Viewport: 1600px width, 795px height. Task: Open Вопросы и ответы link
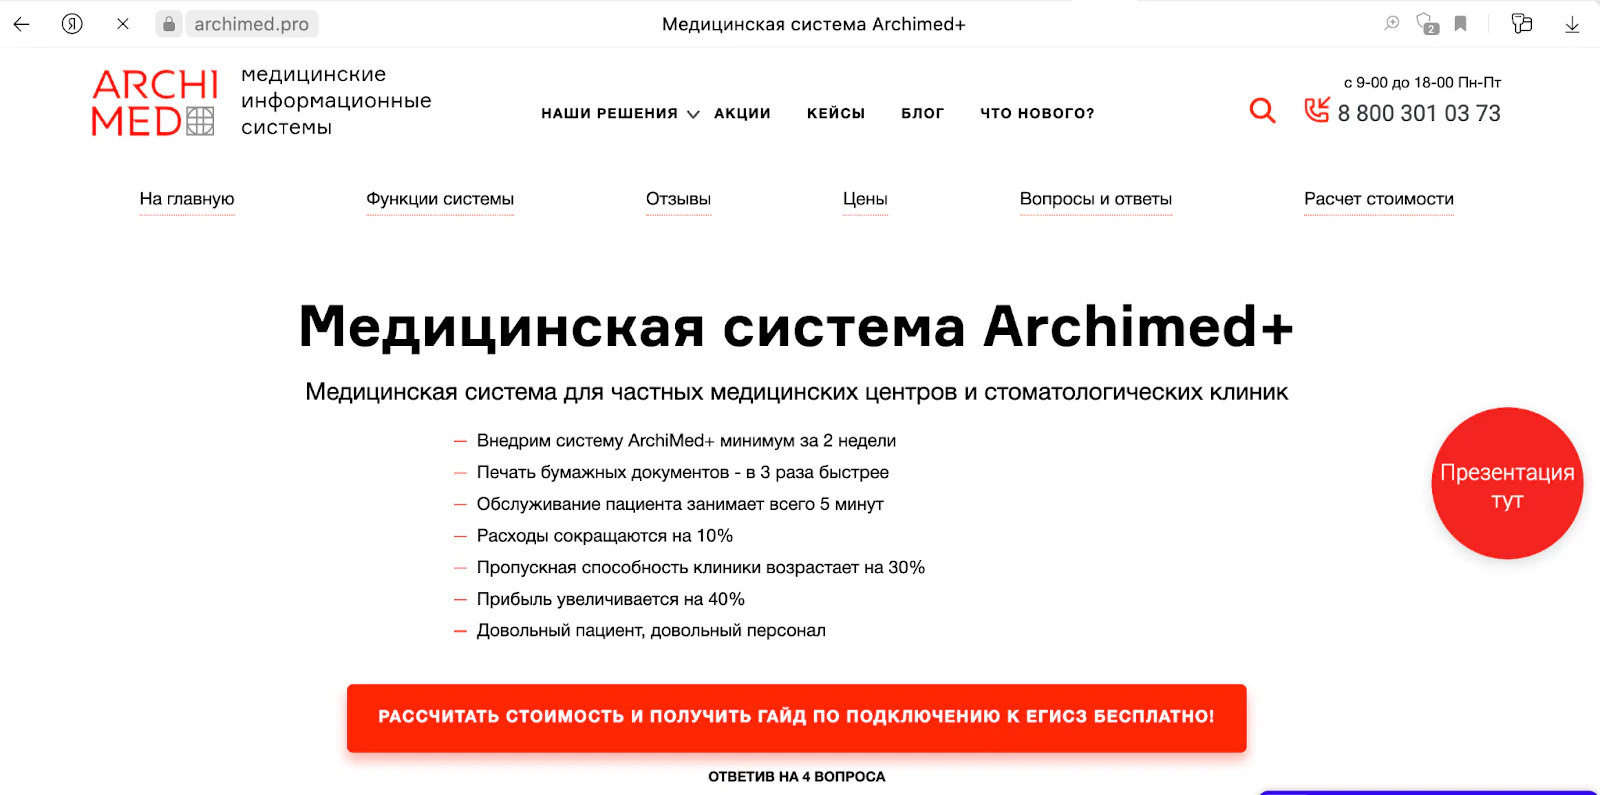point(1096,199)
